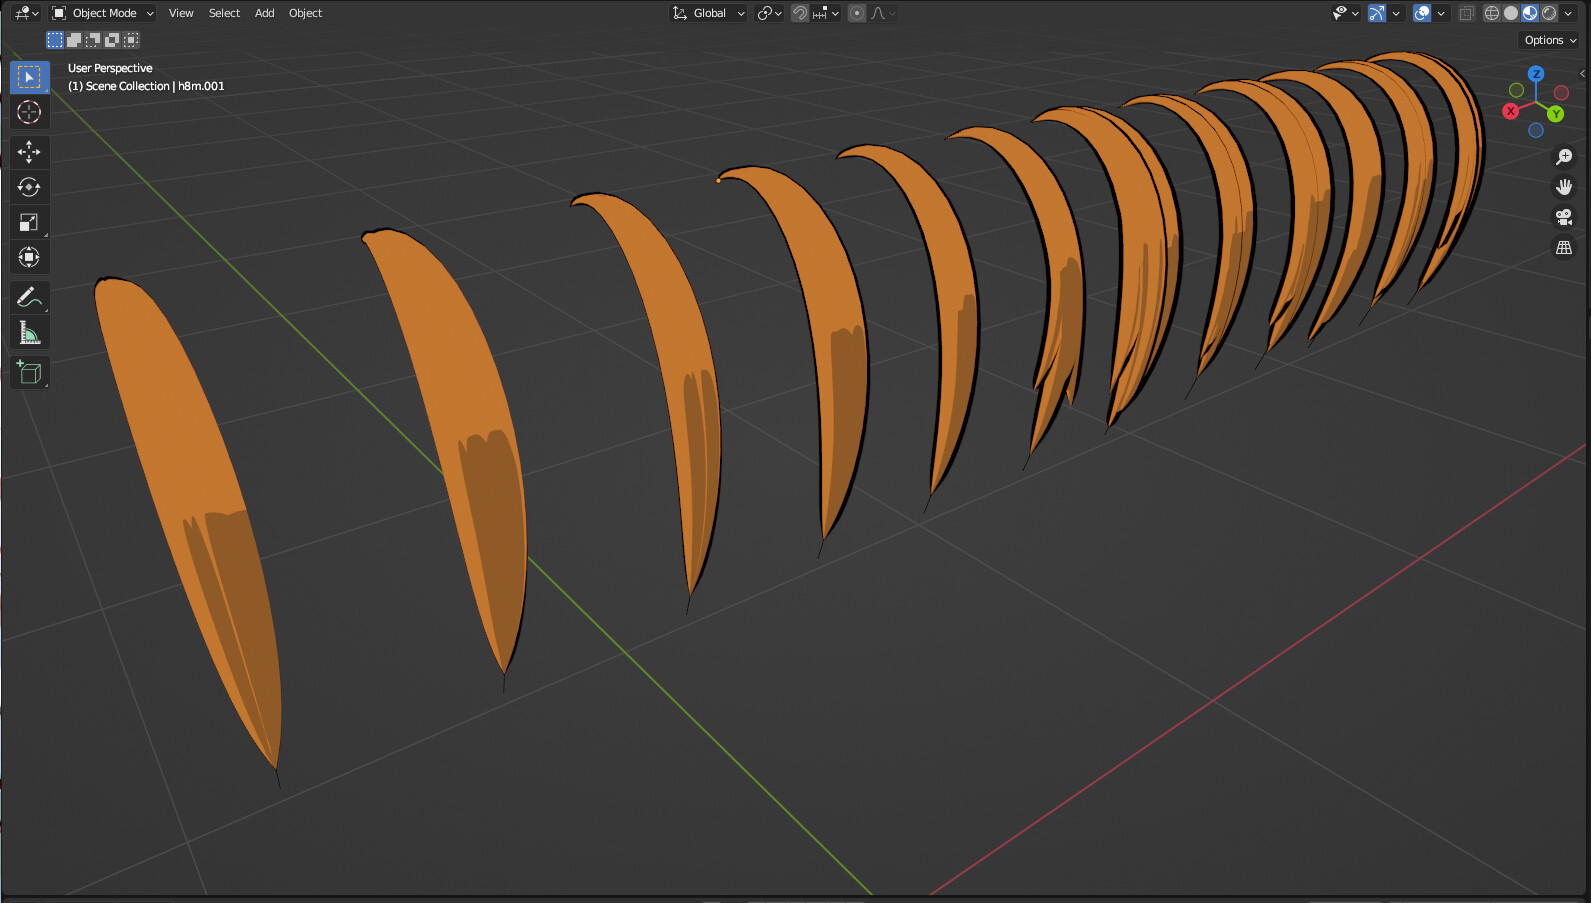Open the Options dropdown
The image size is (1591, 903).
pyautogui.click(x=1550, y=40)
